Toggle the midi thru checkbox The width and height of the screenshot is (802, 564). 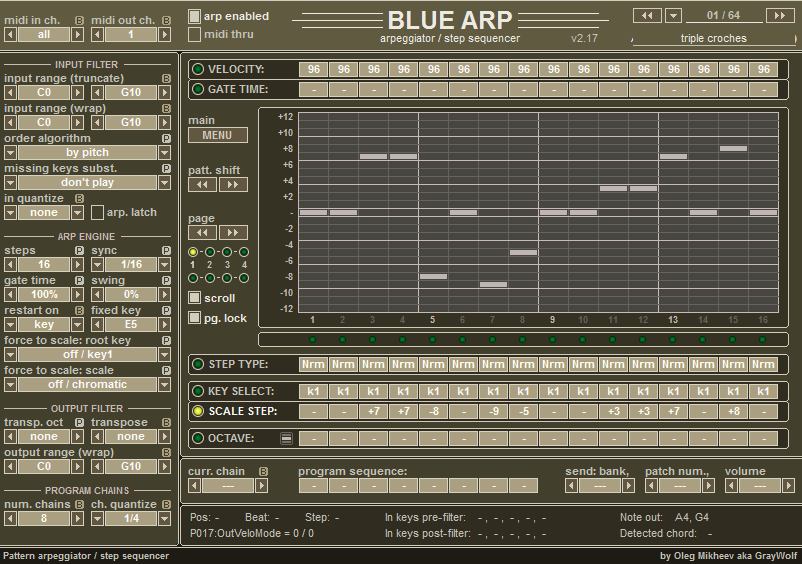pos(194,34)
